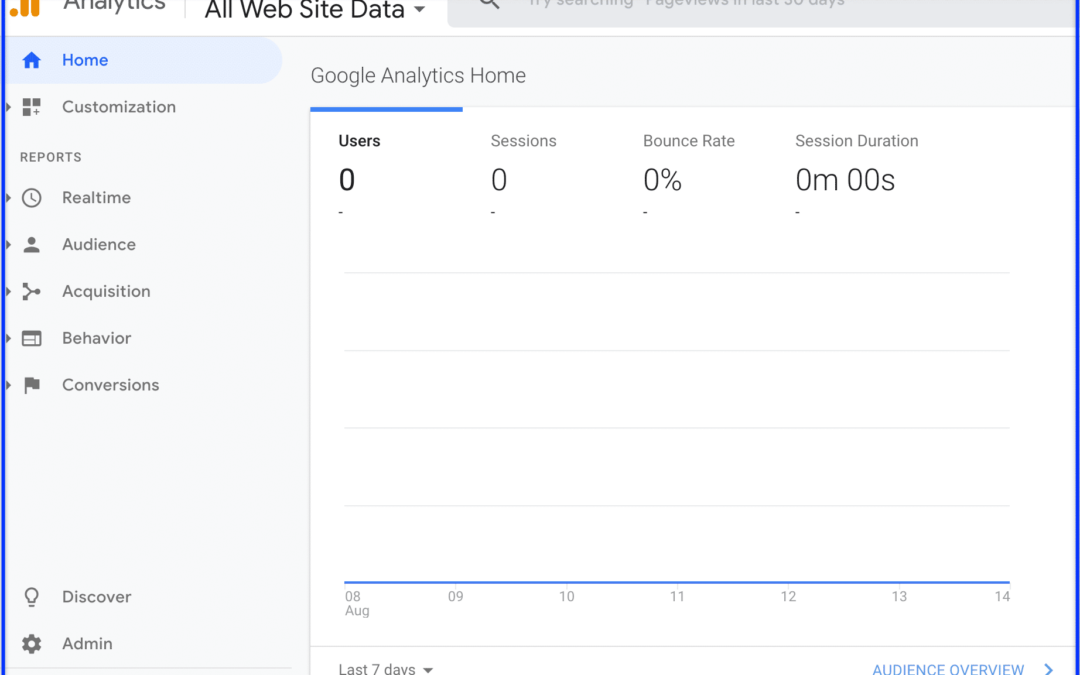The height and width of the screenshot is (675, 1080).
Task: Open the Realtime reports menu label
Action: (x=96, y=198)
